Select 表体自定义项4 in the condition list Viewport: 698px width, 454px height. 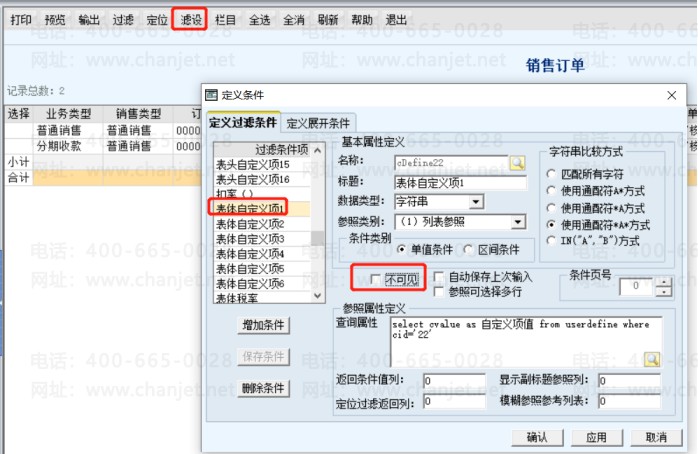click(x=262, y=254)
